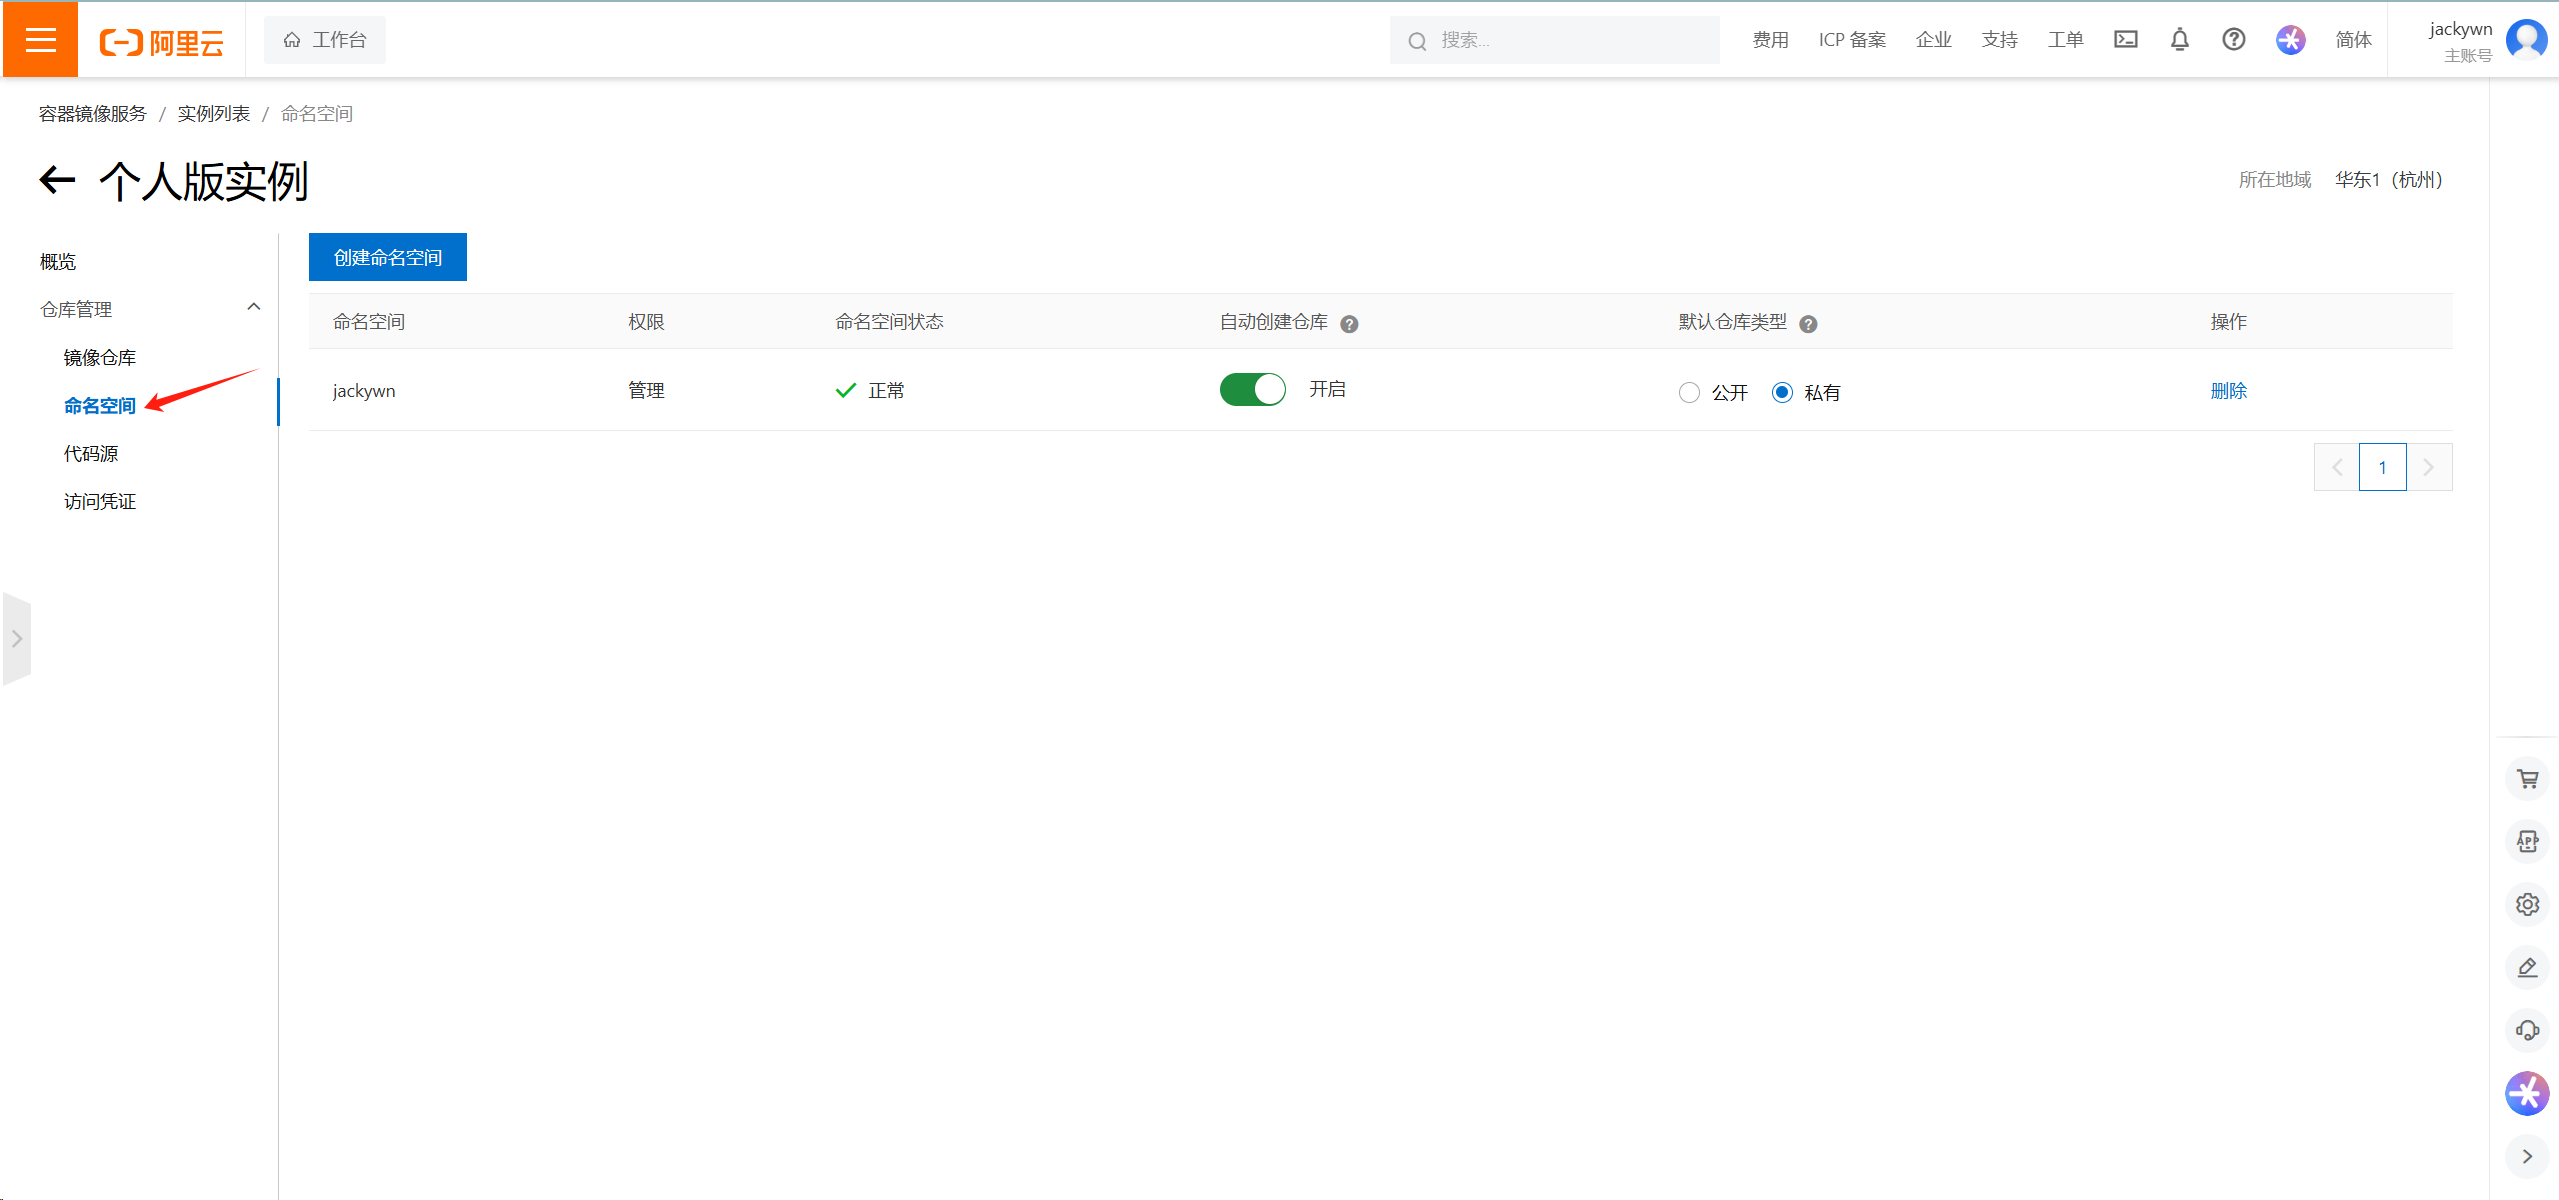Open the API tool icon in right sidebar
Viewport: 2559px width, 1200px height.
2527,842
